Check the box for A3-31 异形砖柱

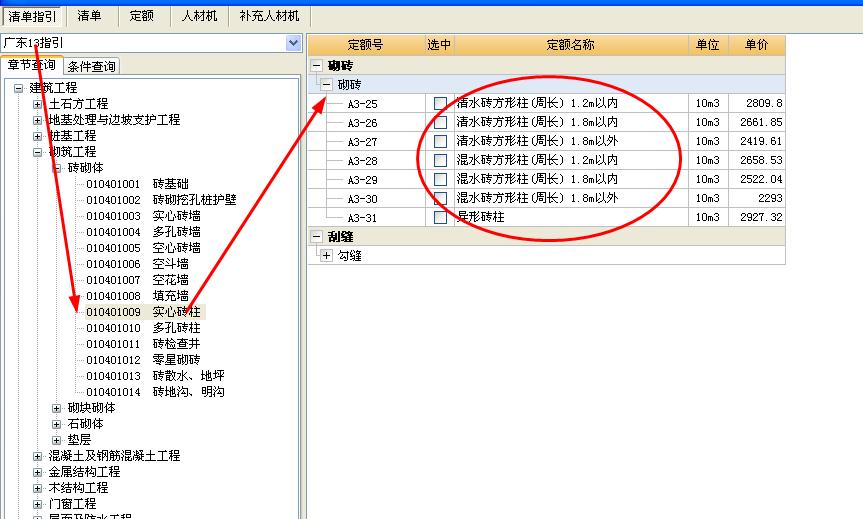(x=440, y=217)
